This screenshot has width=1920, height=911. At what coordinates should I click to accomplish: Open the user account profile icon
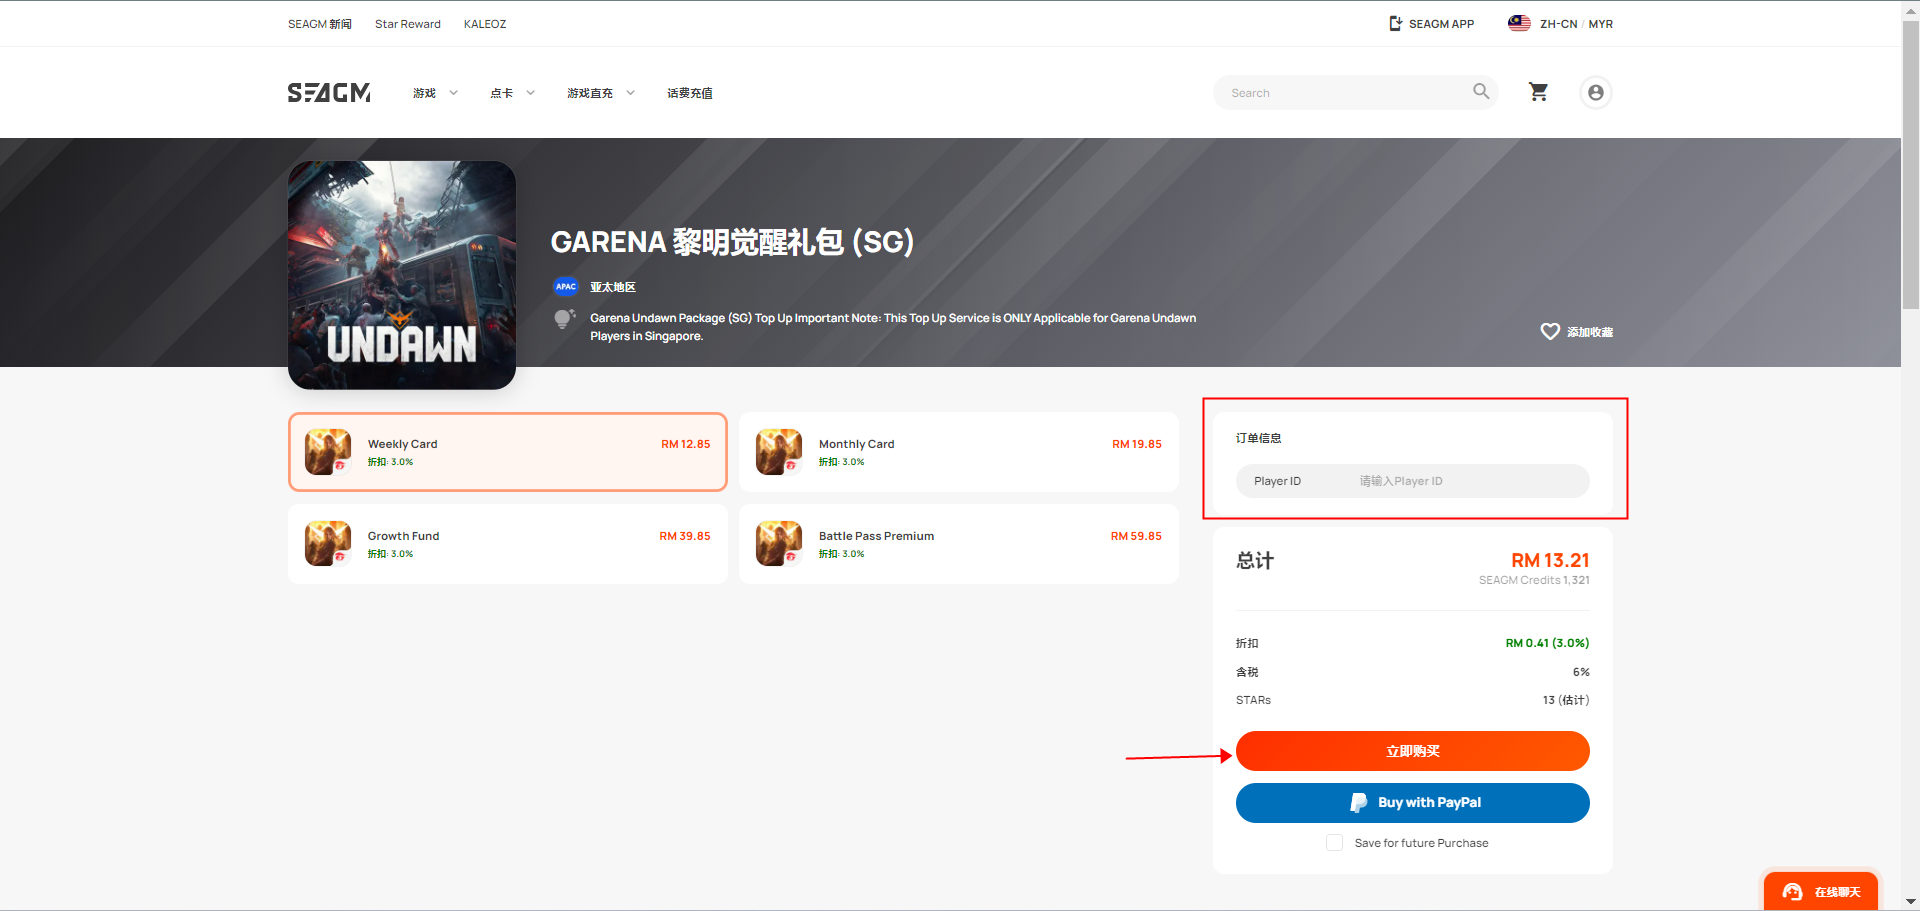1596,92
